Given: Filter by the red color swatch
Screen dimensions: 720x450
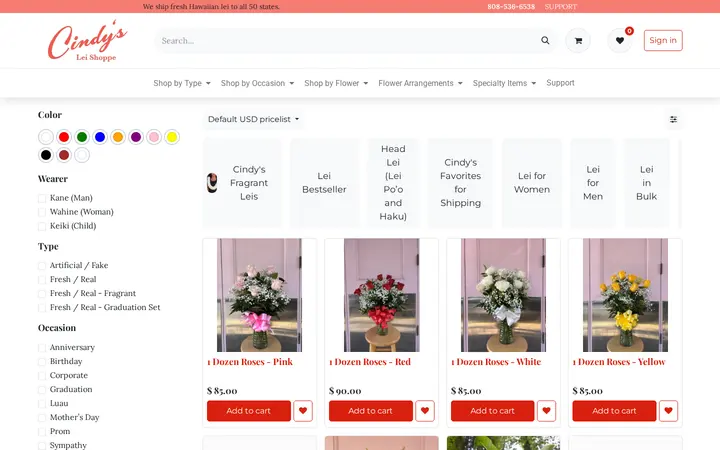Looking at the screenshot, I should [64, 137].
